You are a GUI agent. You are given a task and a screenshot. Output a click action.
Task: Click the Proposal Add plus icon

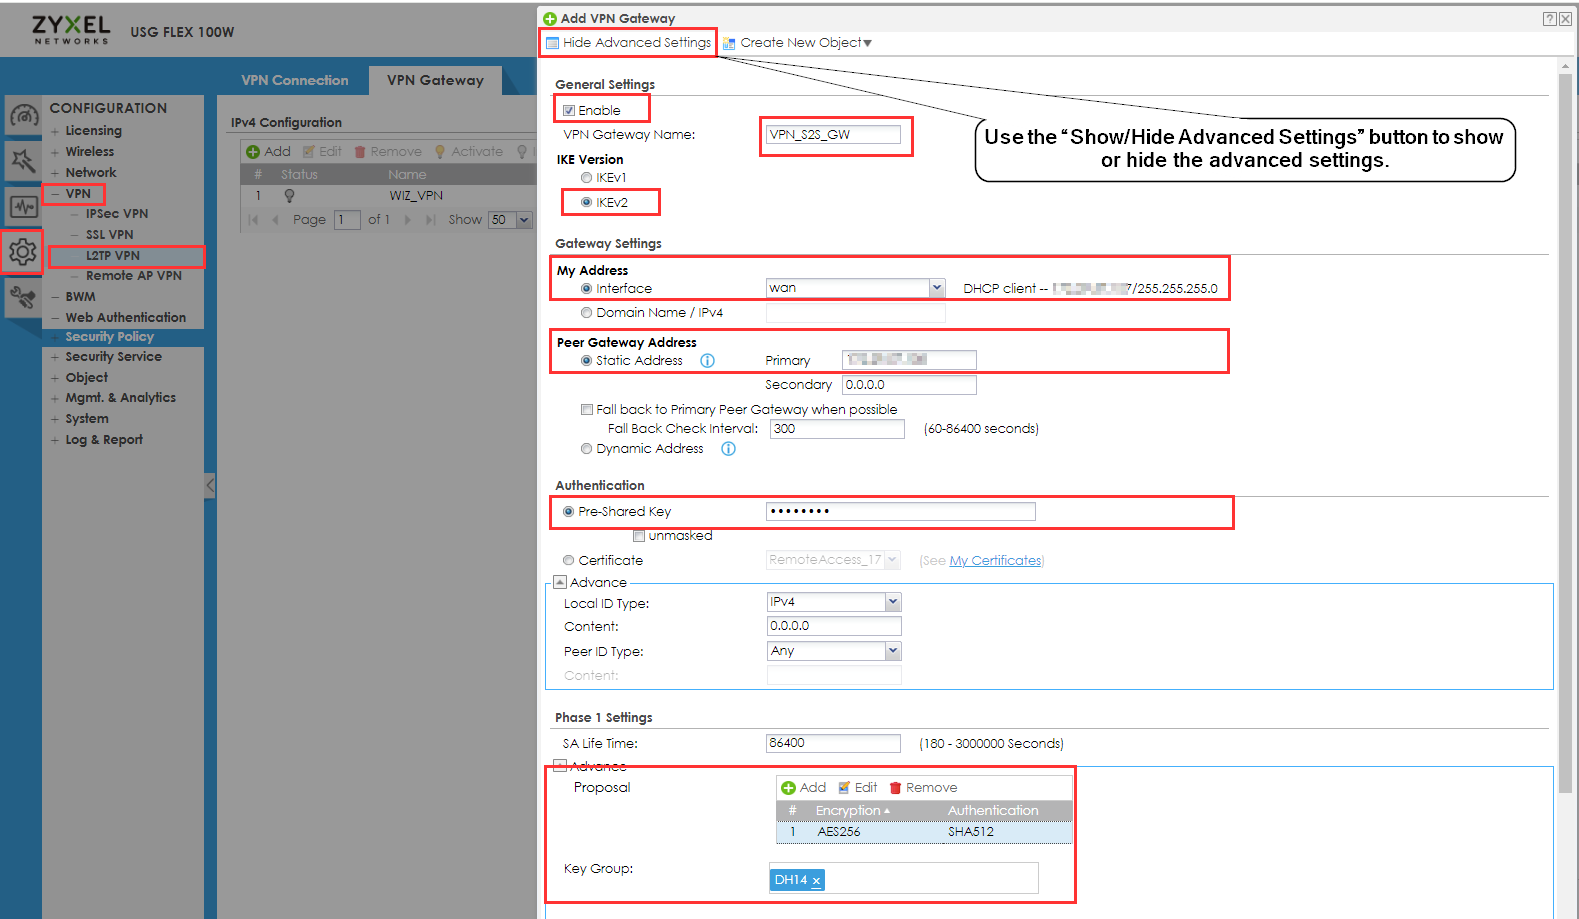[x=788, y=788]
